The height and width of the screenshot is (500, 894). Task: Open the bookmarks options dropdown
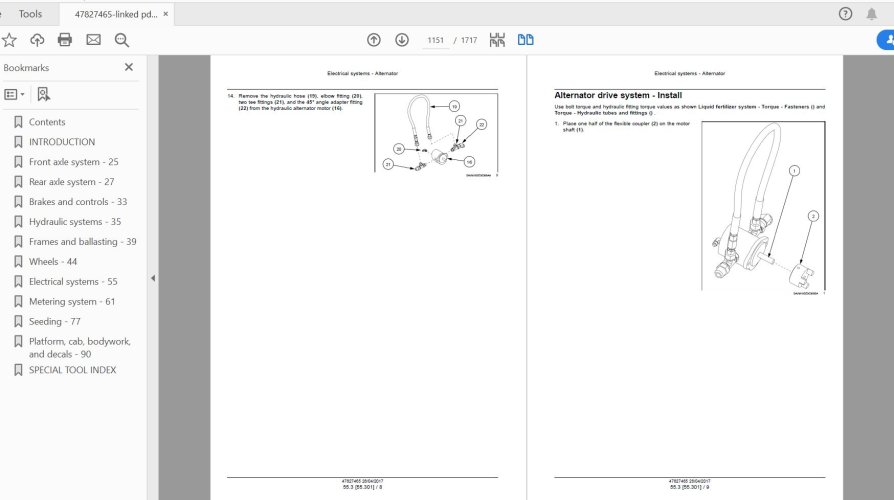tap(14, 95)
